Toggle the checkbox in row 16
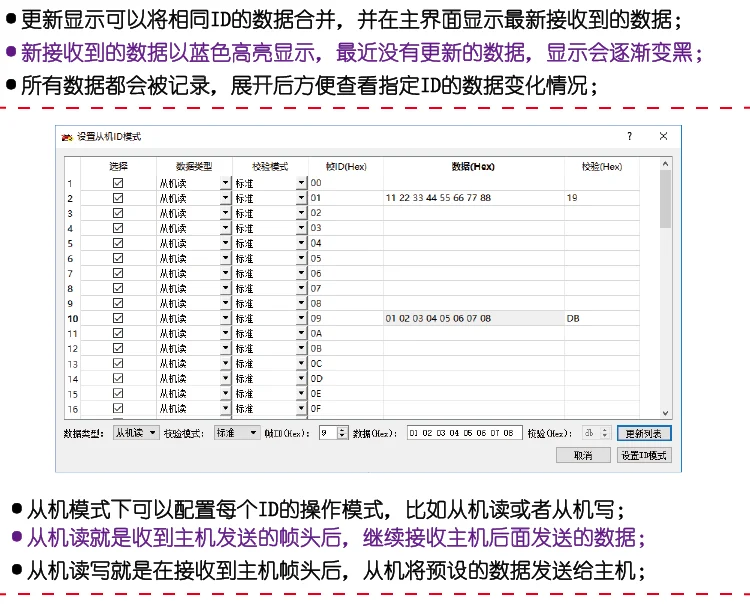 pyautogui.click(x=118, y=408)
